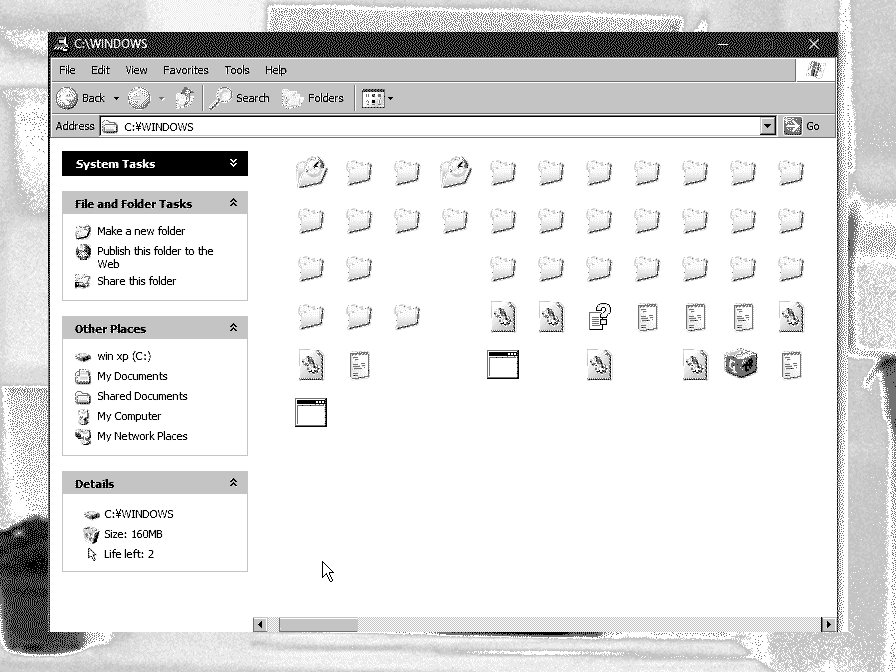The height and width of the screenshot is (672, 896).
Task: Open the My Documents link
Action: click(x=132, y=376)
